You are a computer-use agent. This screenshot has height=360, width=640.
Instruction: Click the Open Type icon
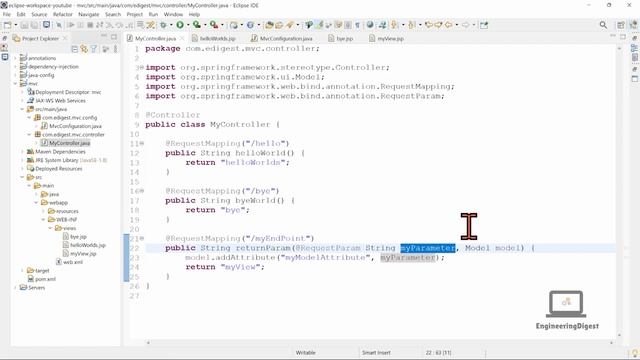pyautogui.click(x=269, y=25)
